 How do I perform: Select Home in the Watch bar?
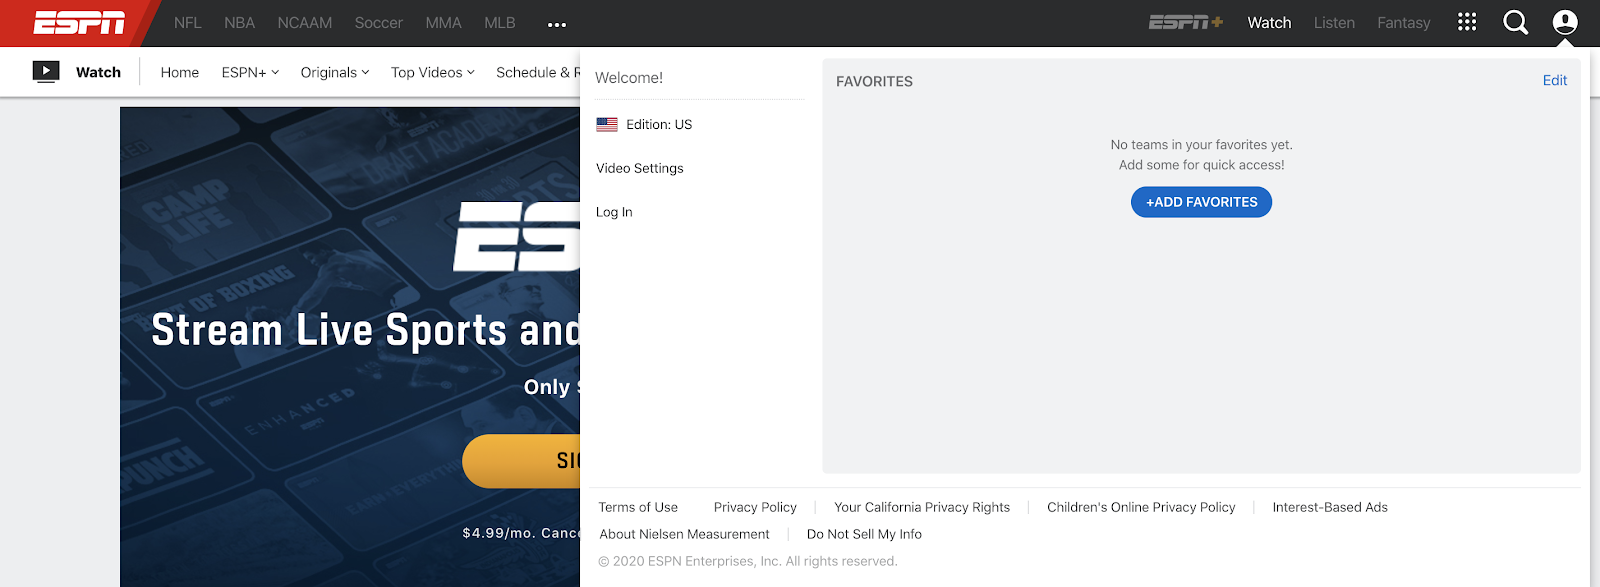point(180,72)
